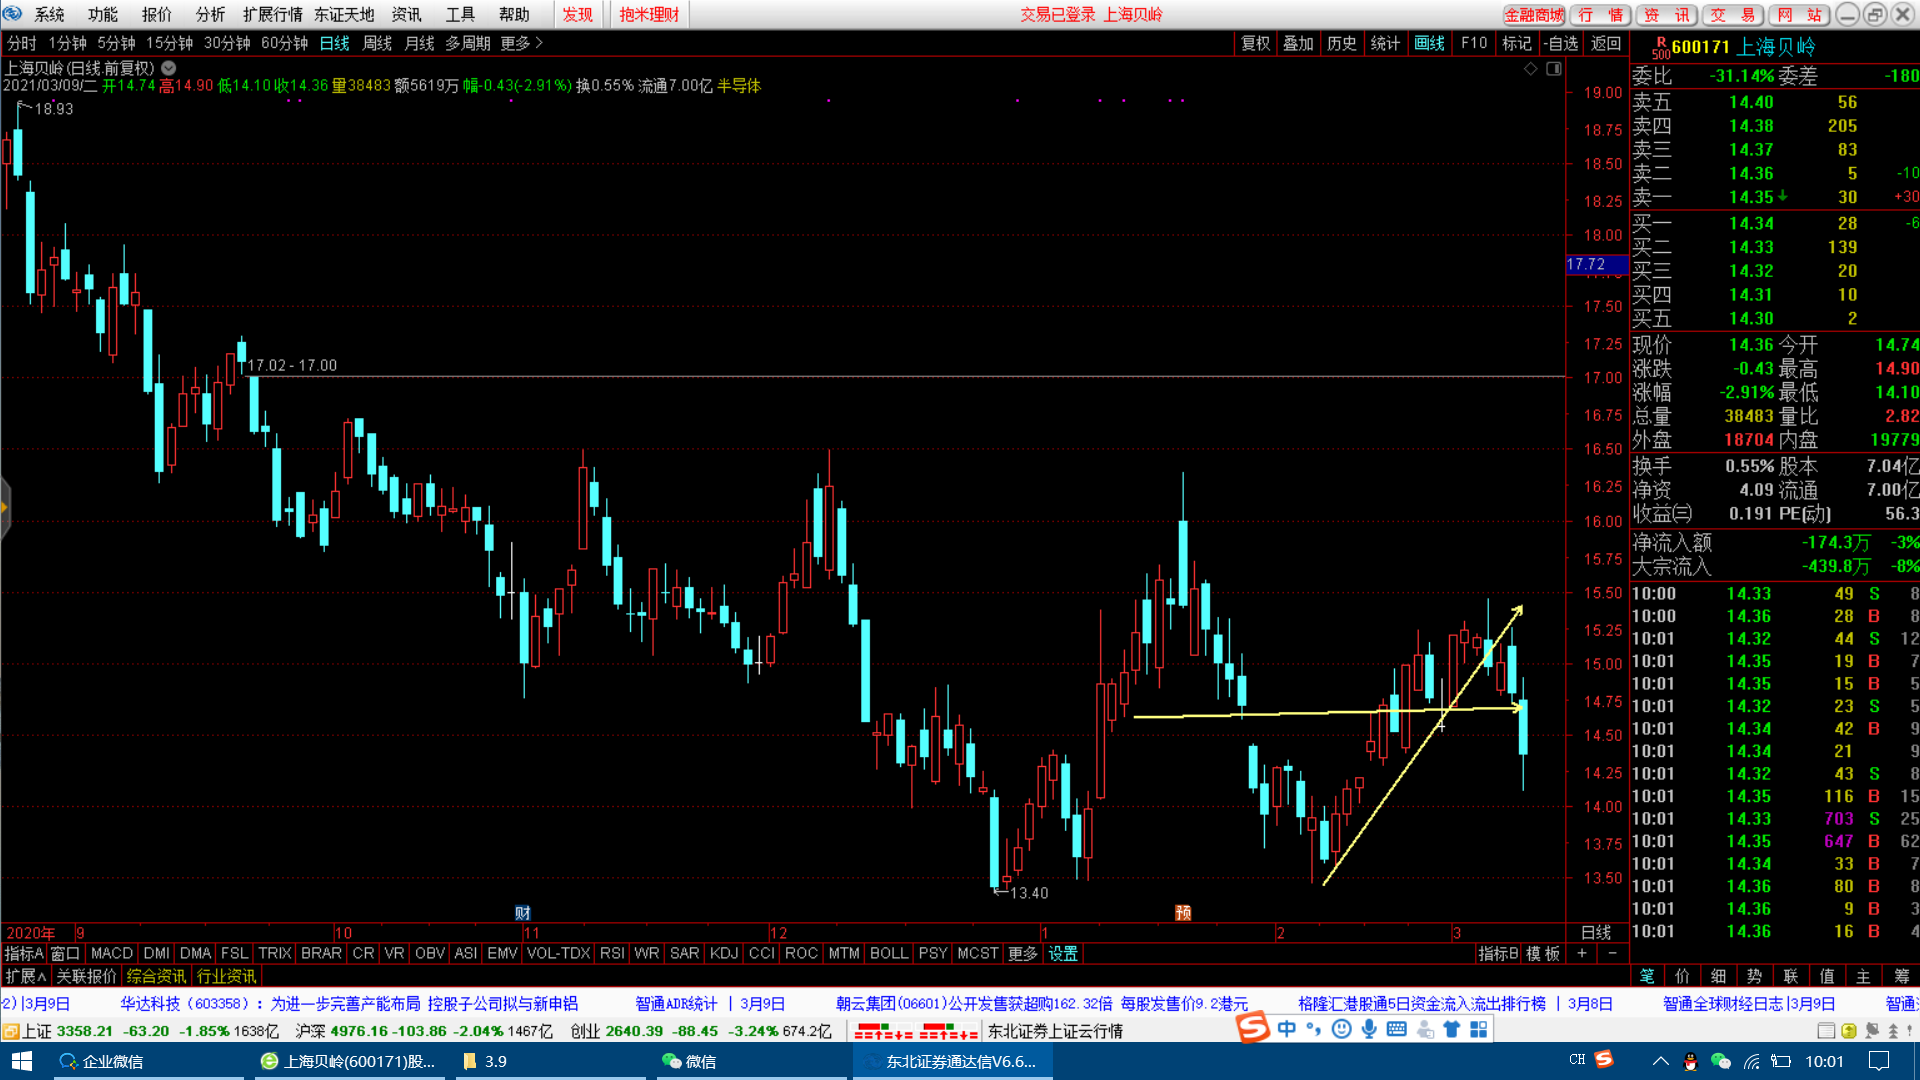Switch to the MACD indicator tab
This screenshot has height=1080, width=1920.
(x=111, y=954)
